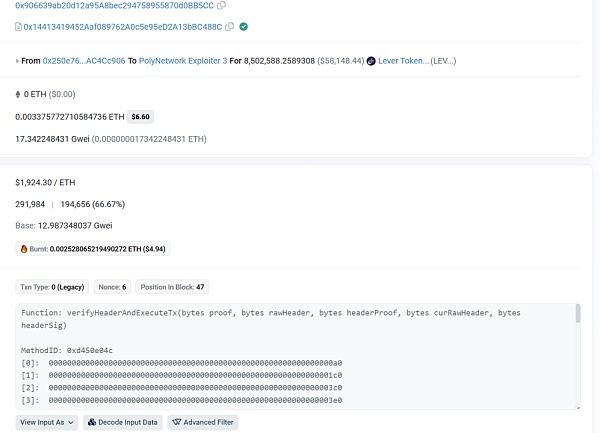Click the transfer amount 8,502,588.2589308

pyautogui.click(x=279, y=61)
